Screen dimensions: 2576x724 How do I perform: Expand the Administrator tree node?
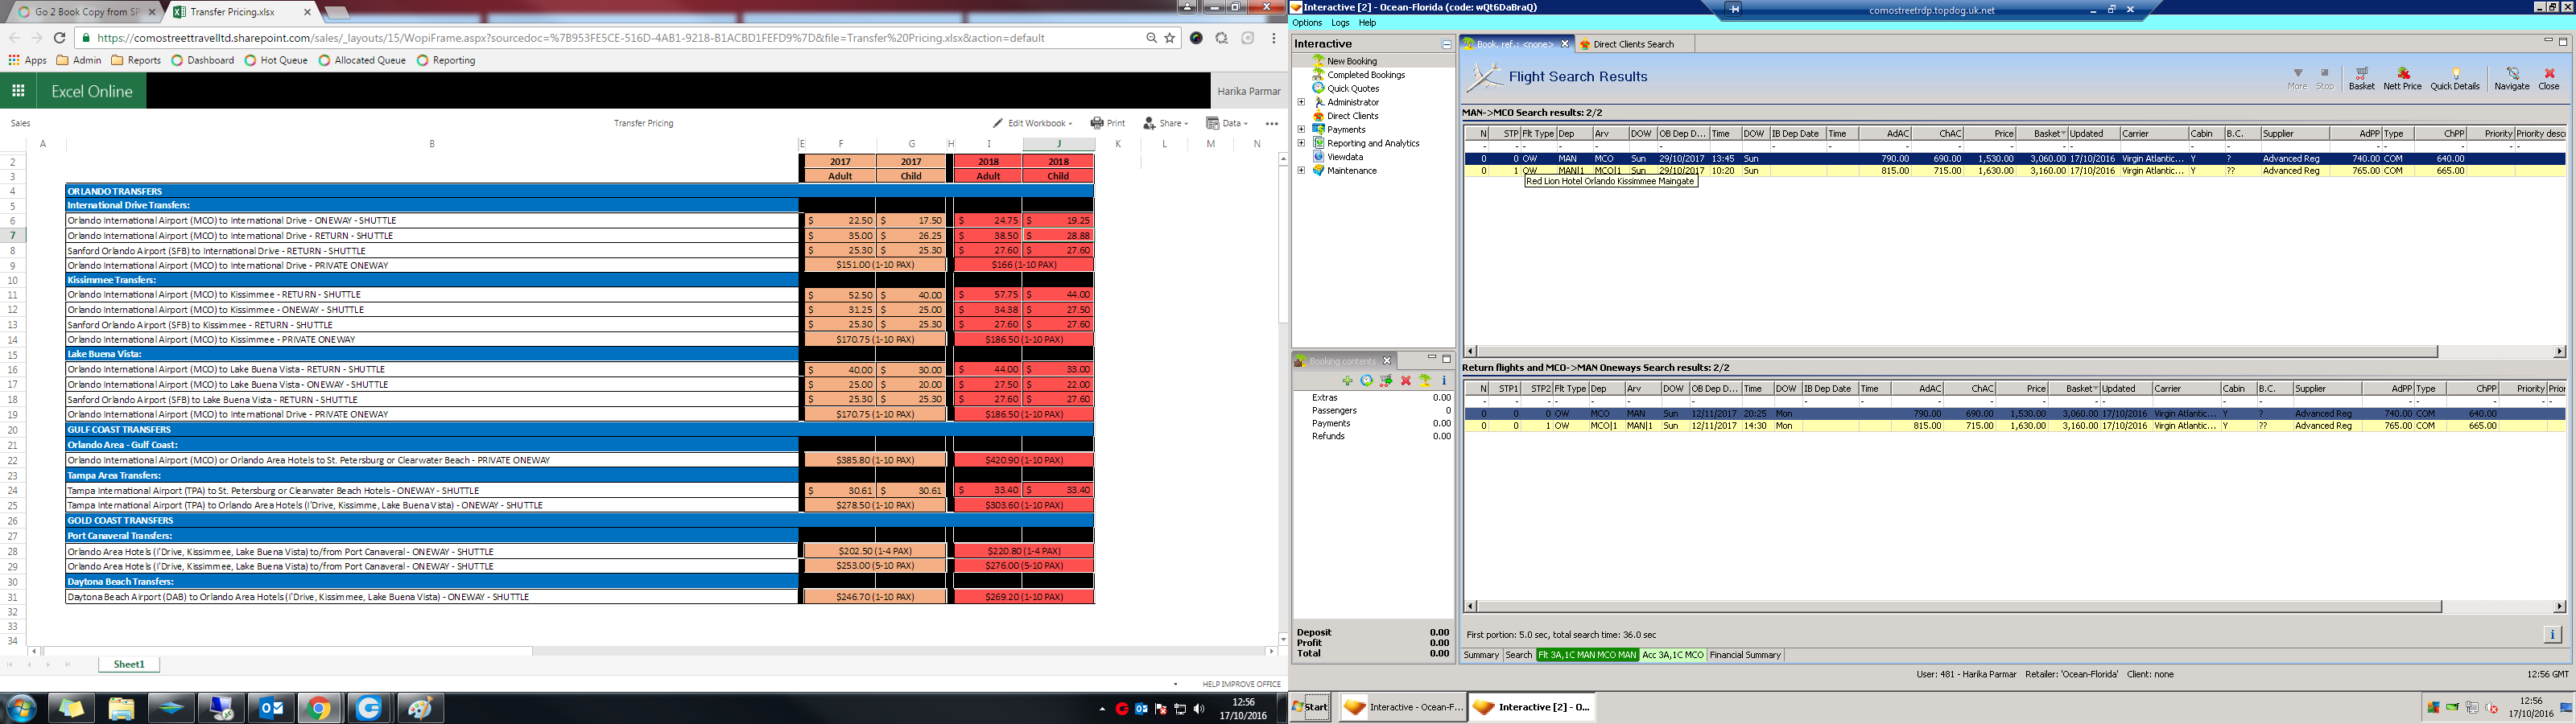pyautogui.click(x=1301, y=102)
